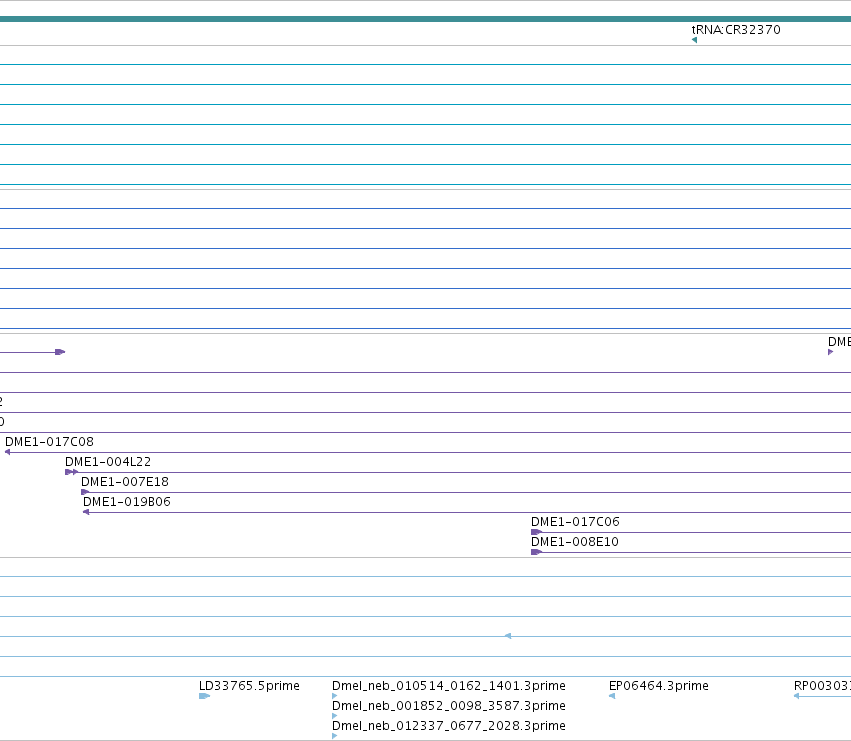Select the small purple arrow under DME label
The height and width of the screenshot is (741, 851).
point(830,352)
